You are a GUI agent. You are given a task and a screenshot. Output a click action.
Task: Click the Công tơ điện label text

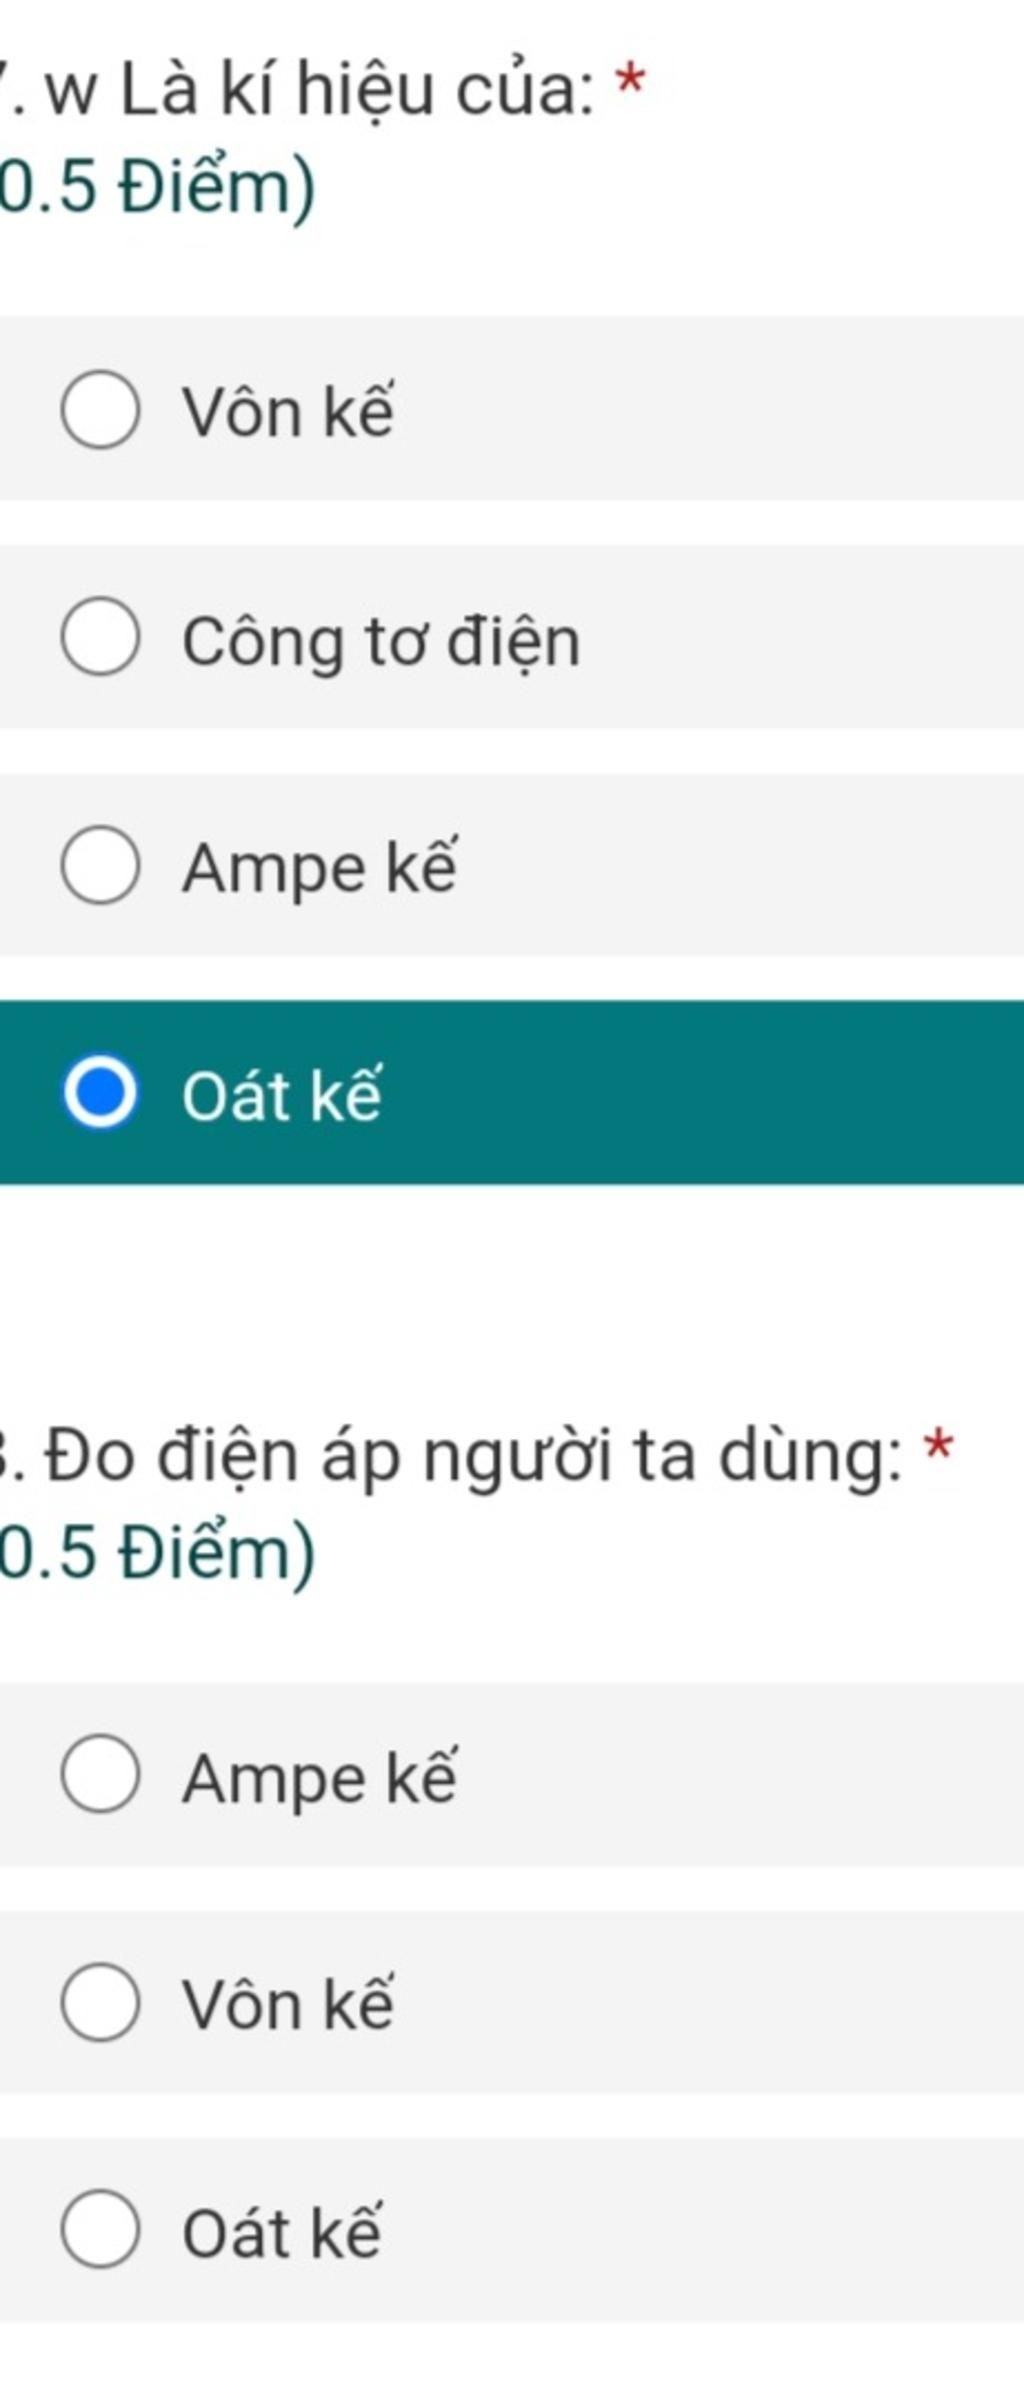[x=381, y=641]
